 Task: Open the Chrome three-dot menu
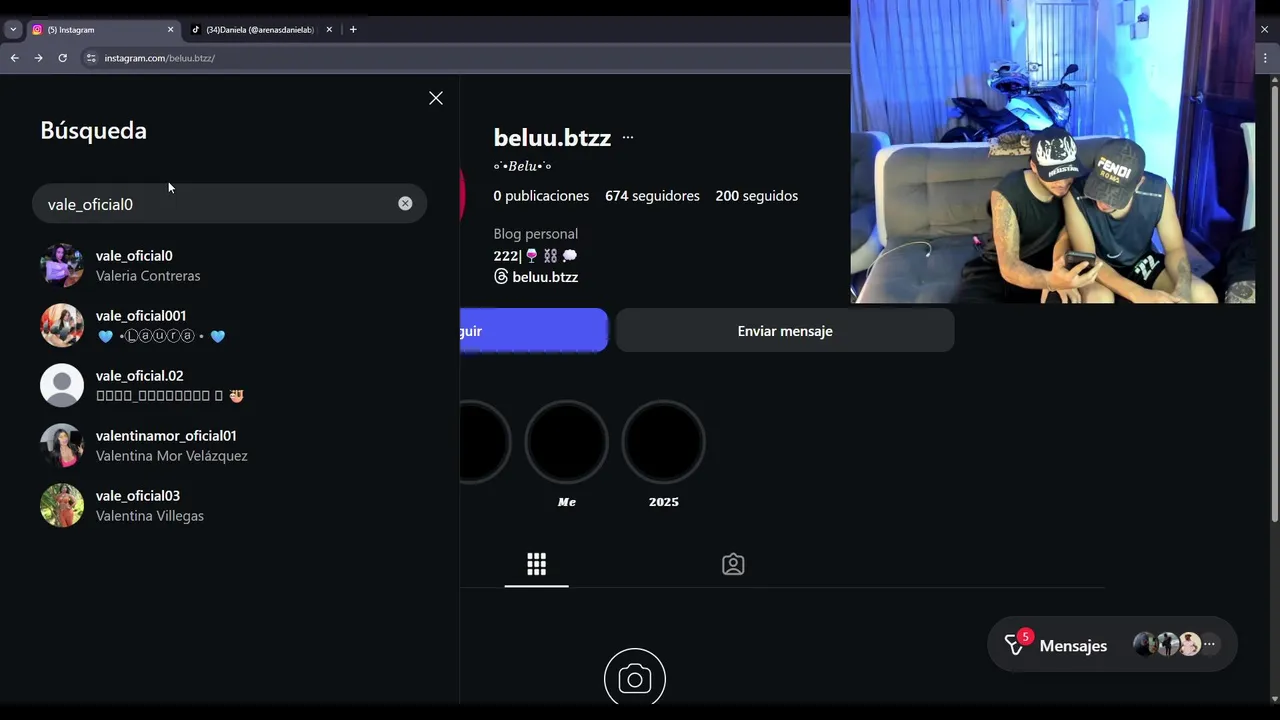click(x=1266, y=58)
